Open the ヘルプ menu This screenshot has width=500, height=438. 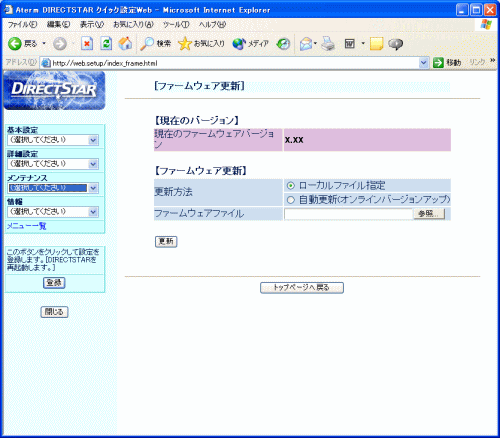tap(212, 25)
